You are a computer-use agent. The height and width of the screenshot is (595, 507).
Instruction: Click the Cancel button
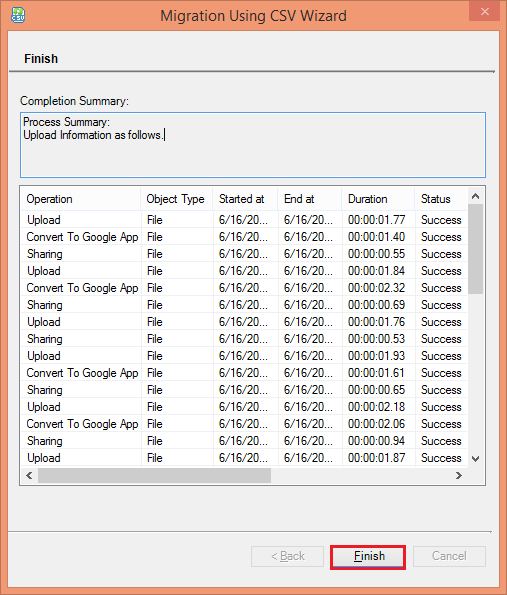[x=449, y=556]
